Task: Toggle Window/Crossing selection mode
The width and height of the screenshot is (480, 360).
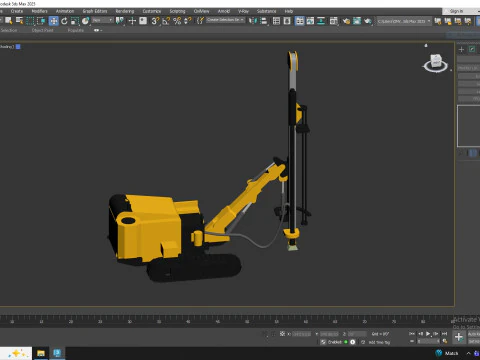Action: pyautogui.click(x=41, y=21)
